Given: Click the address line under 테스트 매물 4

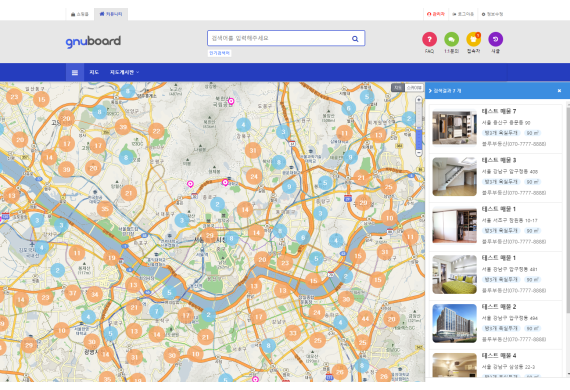Looking at the screenshot, I should pos(508,367).
